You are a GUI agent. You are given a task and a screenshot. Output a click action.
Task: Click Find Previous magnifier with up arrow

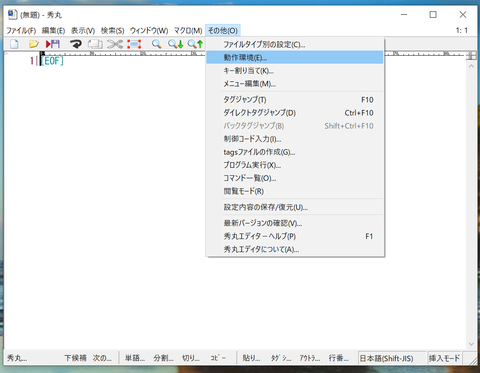[195, 44]
